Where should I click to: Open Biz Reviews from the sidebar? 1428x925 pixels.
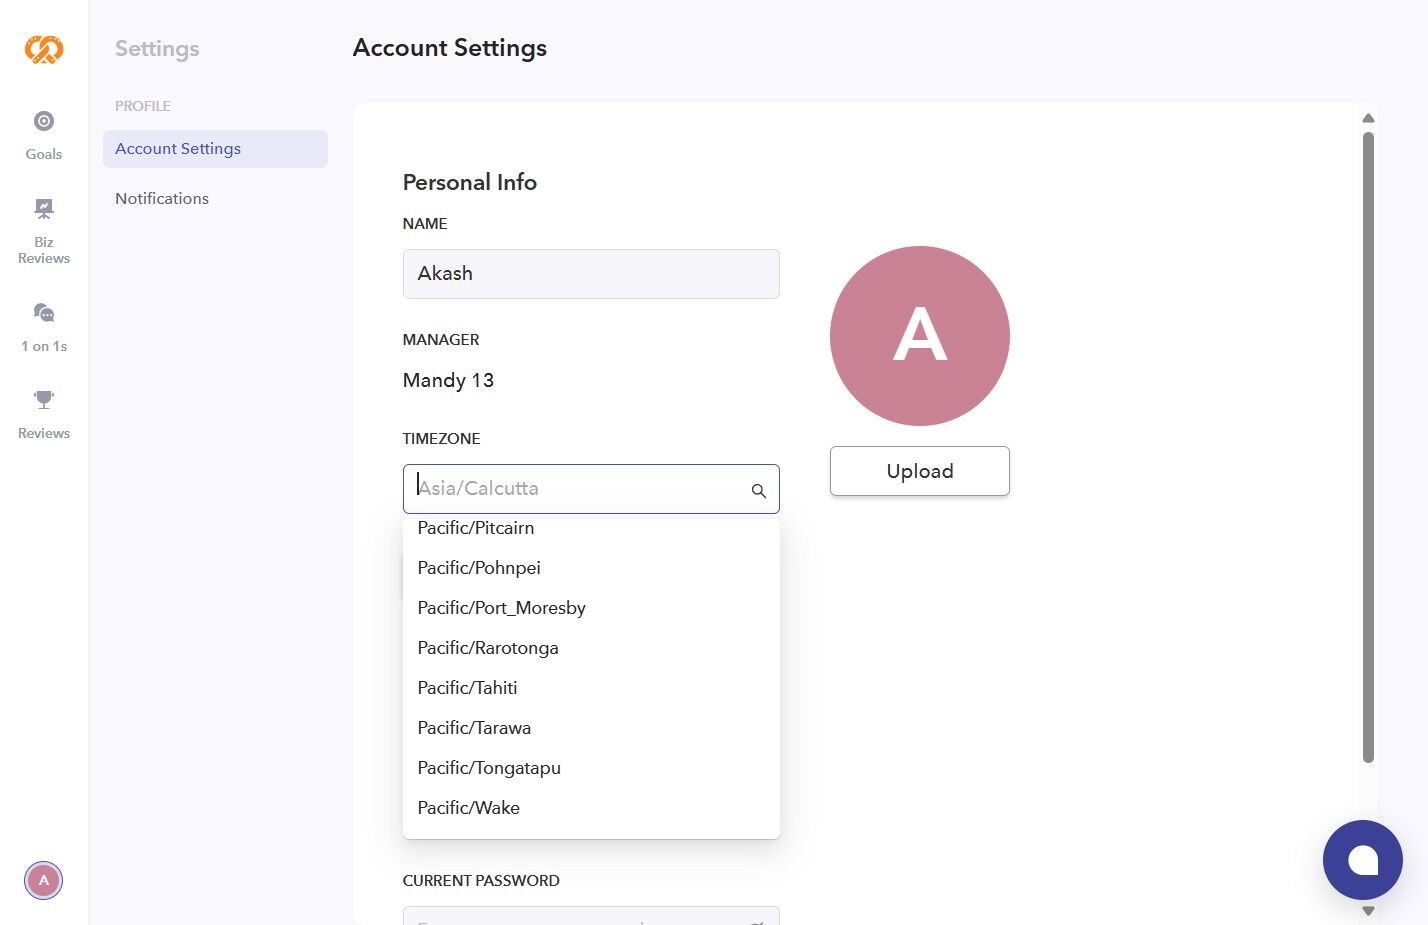click(x=44, y=209)
